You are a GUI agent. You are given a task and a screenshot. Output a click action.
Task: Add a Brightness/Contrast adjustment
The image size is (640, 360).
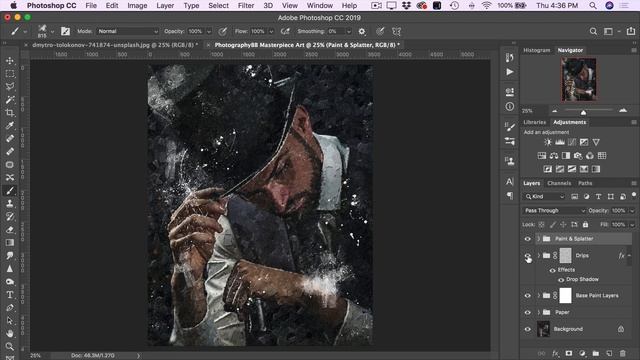(x=548, y=142)
